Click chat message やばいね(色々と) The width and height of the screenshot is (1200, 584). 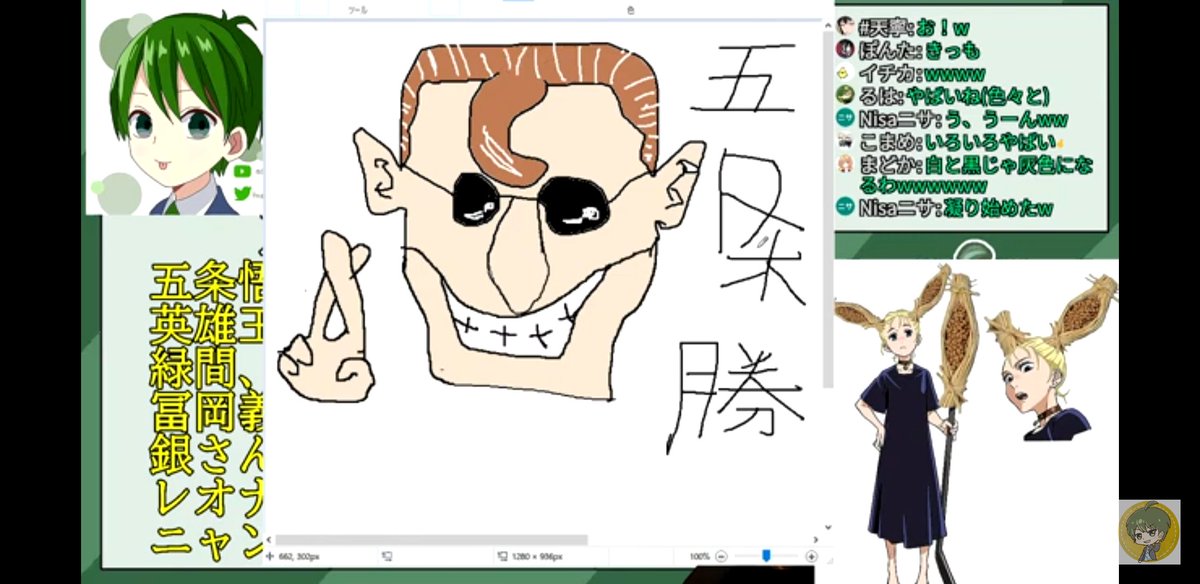point(978,96)
